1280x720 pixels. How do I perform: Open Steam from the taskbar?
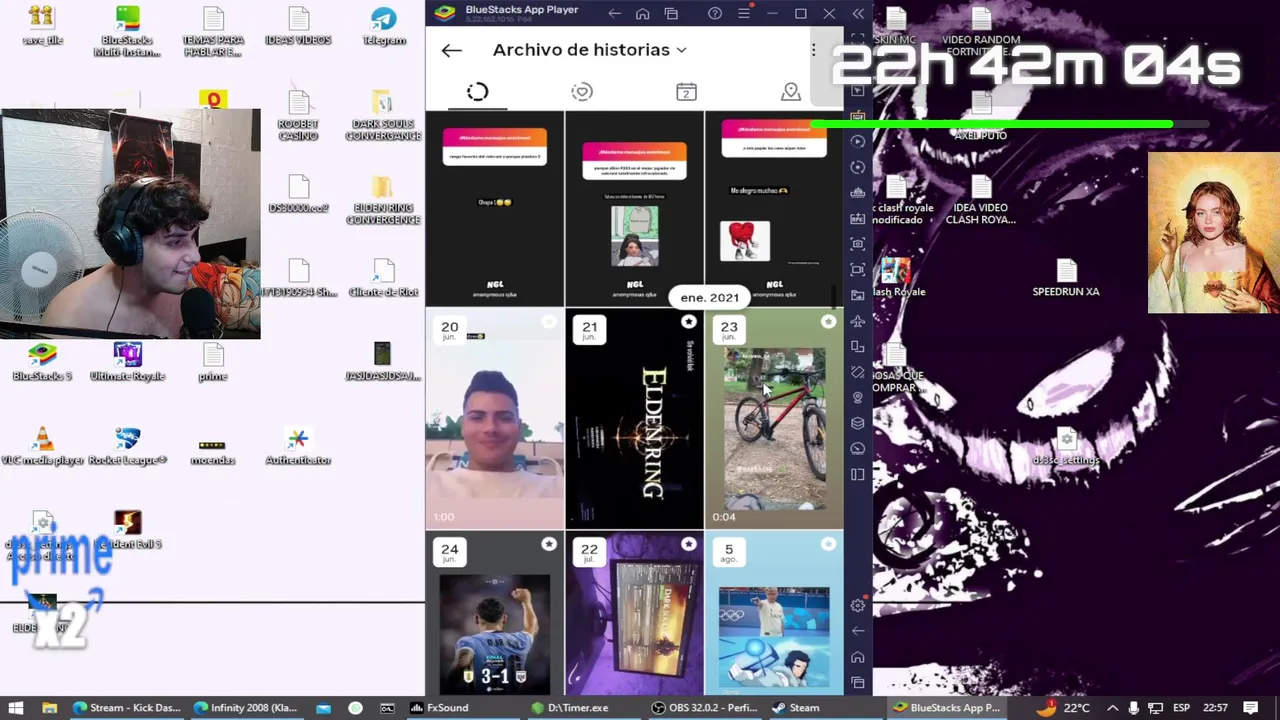(795, 708)
